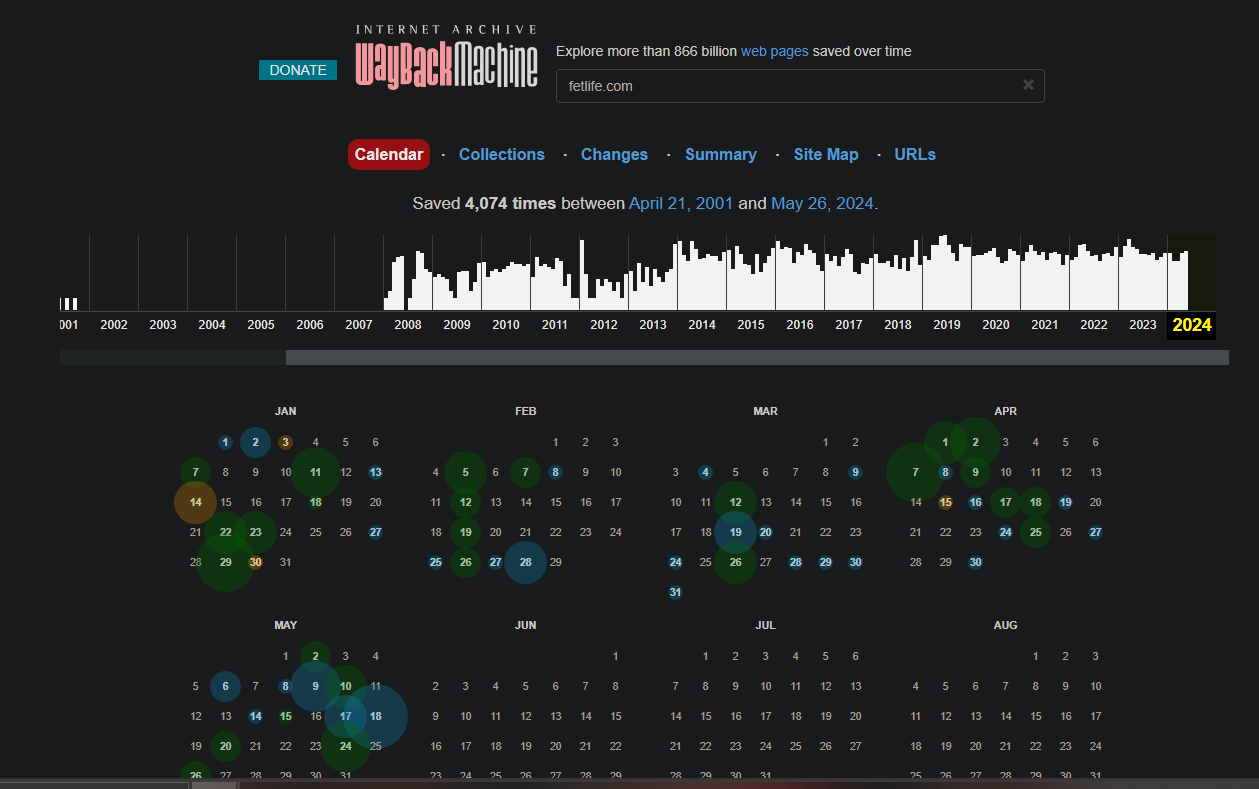Open May 20 capture bubble
Image resolution: width=1259 pixels, height=789 pixels.
click(226, 746)
